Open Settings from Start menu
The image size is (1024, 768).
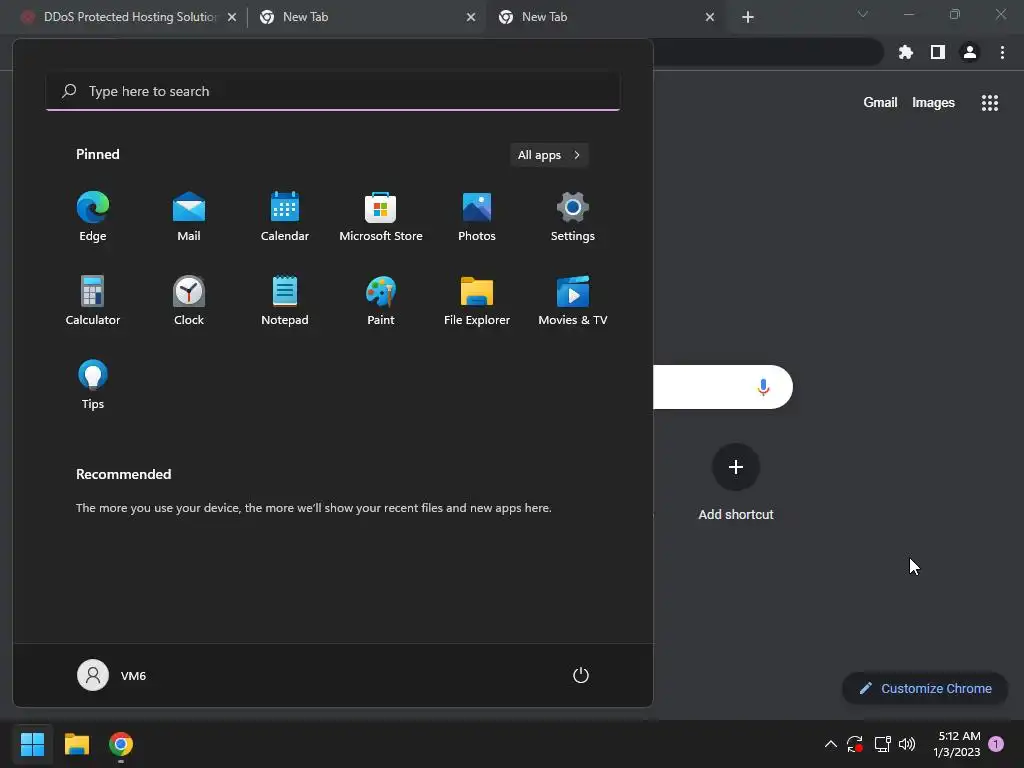[573, 216]
